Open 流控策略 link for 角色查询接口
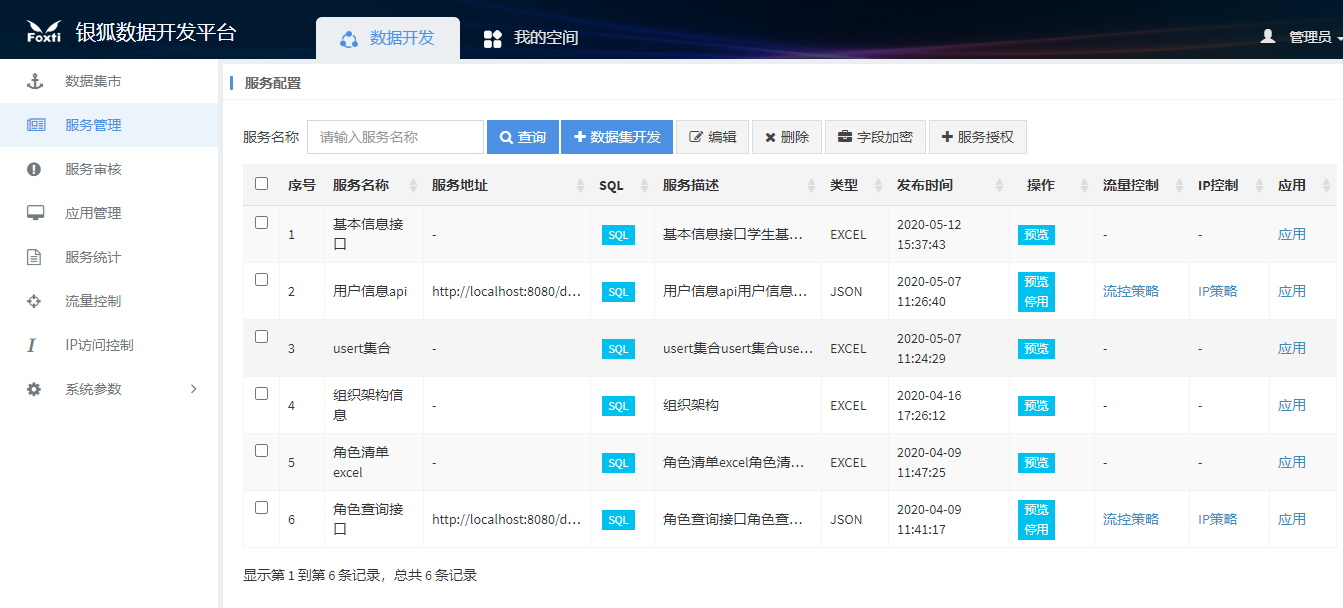 1131,520
